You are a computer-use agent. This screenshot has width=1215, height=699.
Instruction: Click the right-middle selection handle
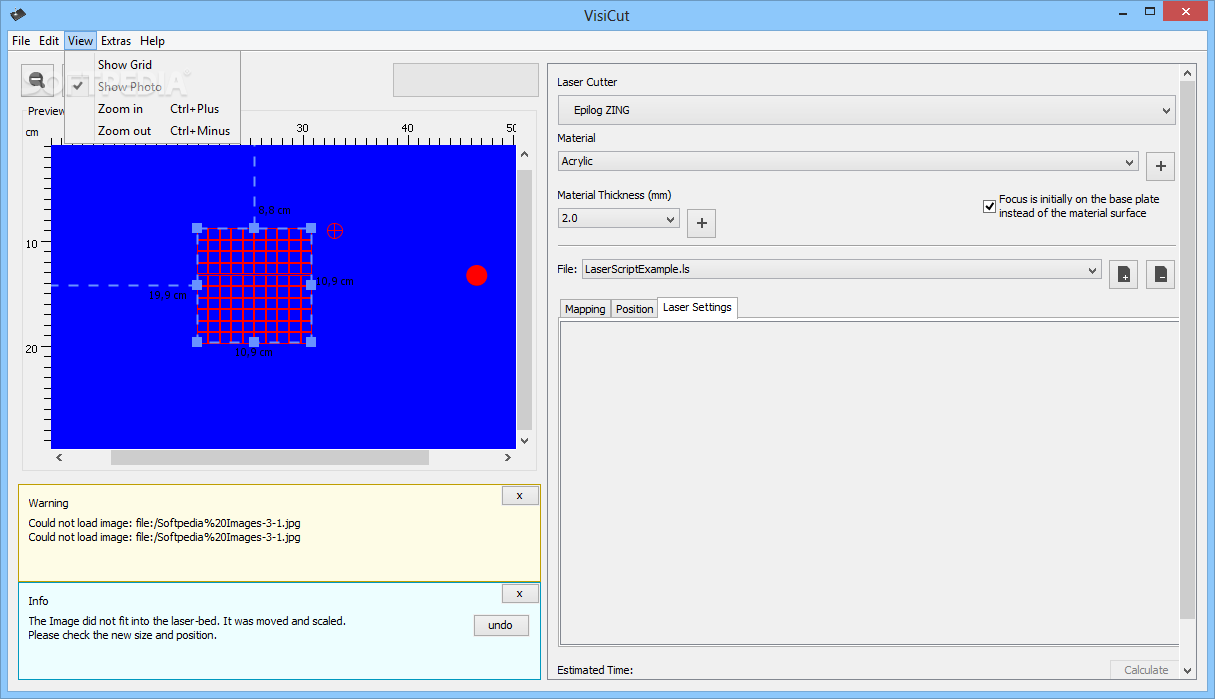(x=311, y=285)
